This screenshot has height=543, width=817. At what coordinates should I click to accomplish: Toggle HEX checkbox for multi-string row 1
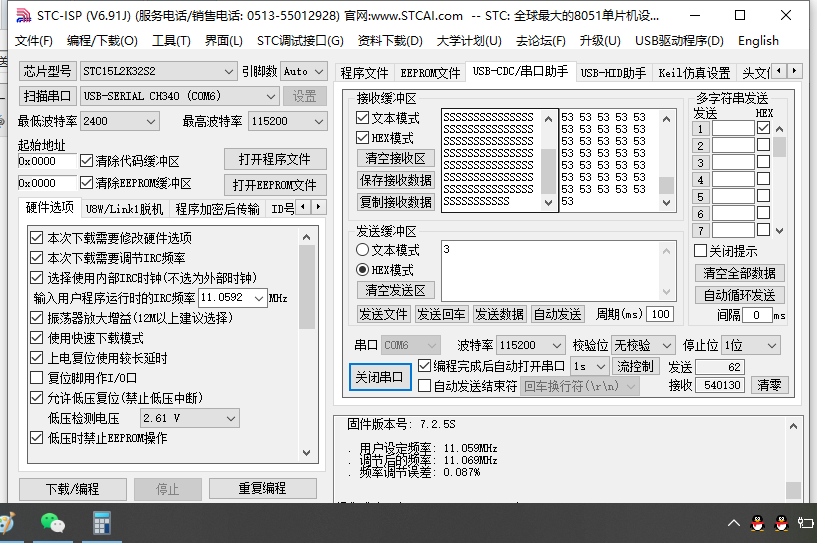(x=764, y=128)
